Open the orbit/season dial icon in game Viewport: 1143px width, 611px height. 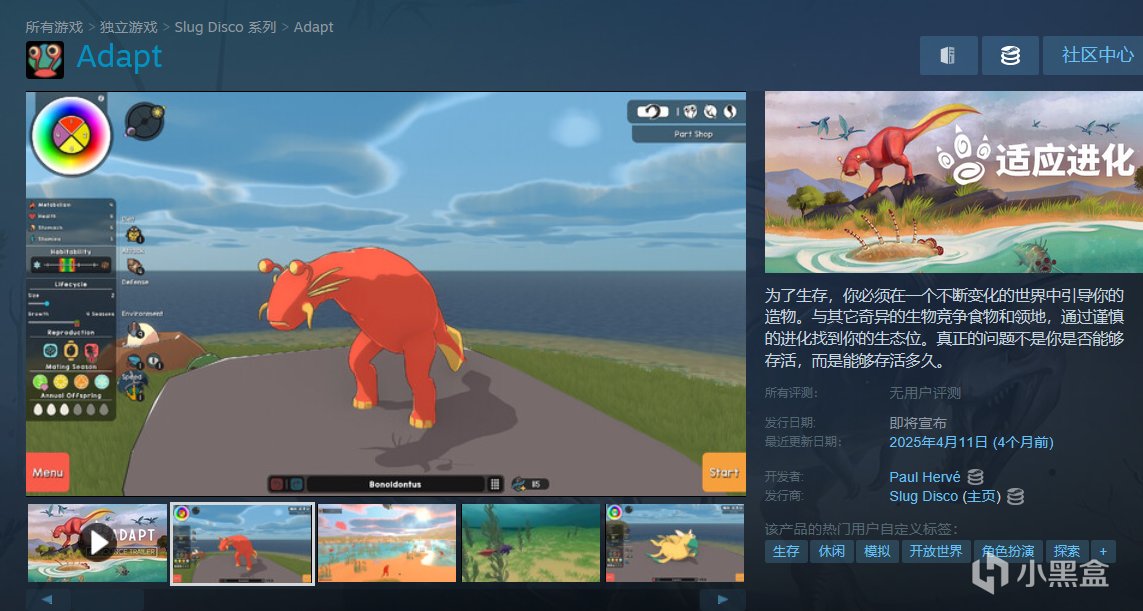tap(144, 121)
